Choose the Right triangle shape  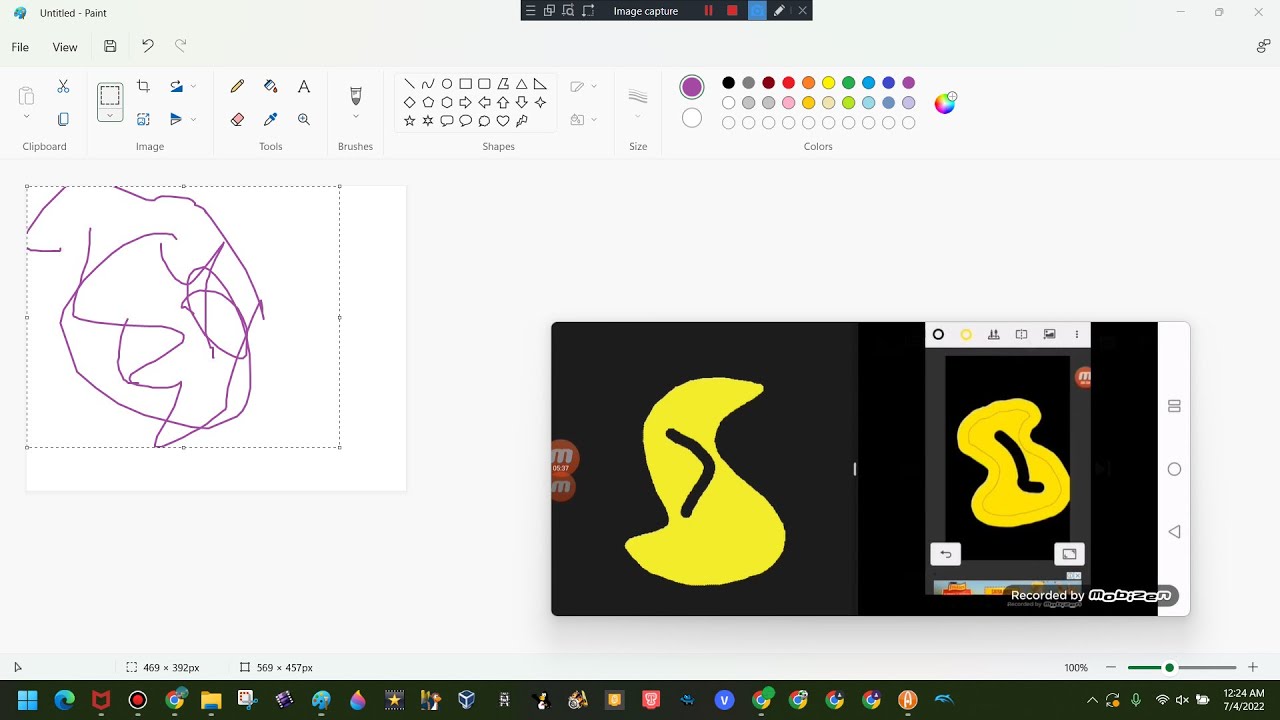[540, 84]
